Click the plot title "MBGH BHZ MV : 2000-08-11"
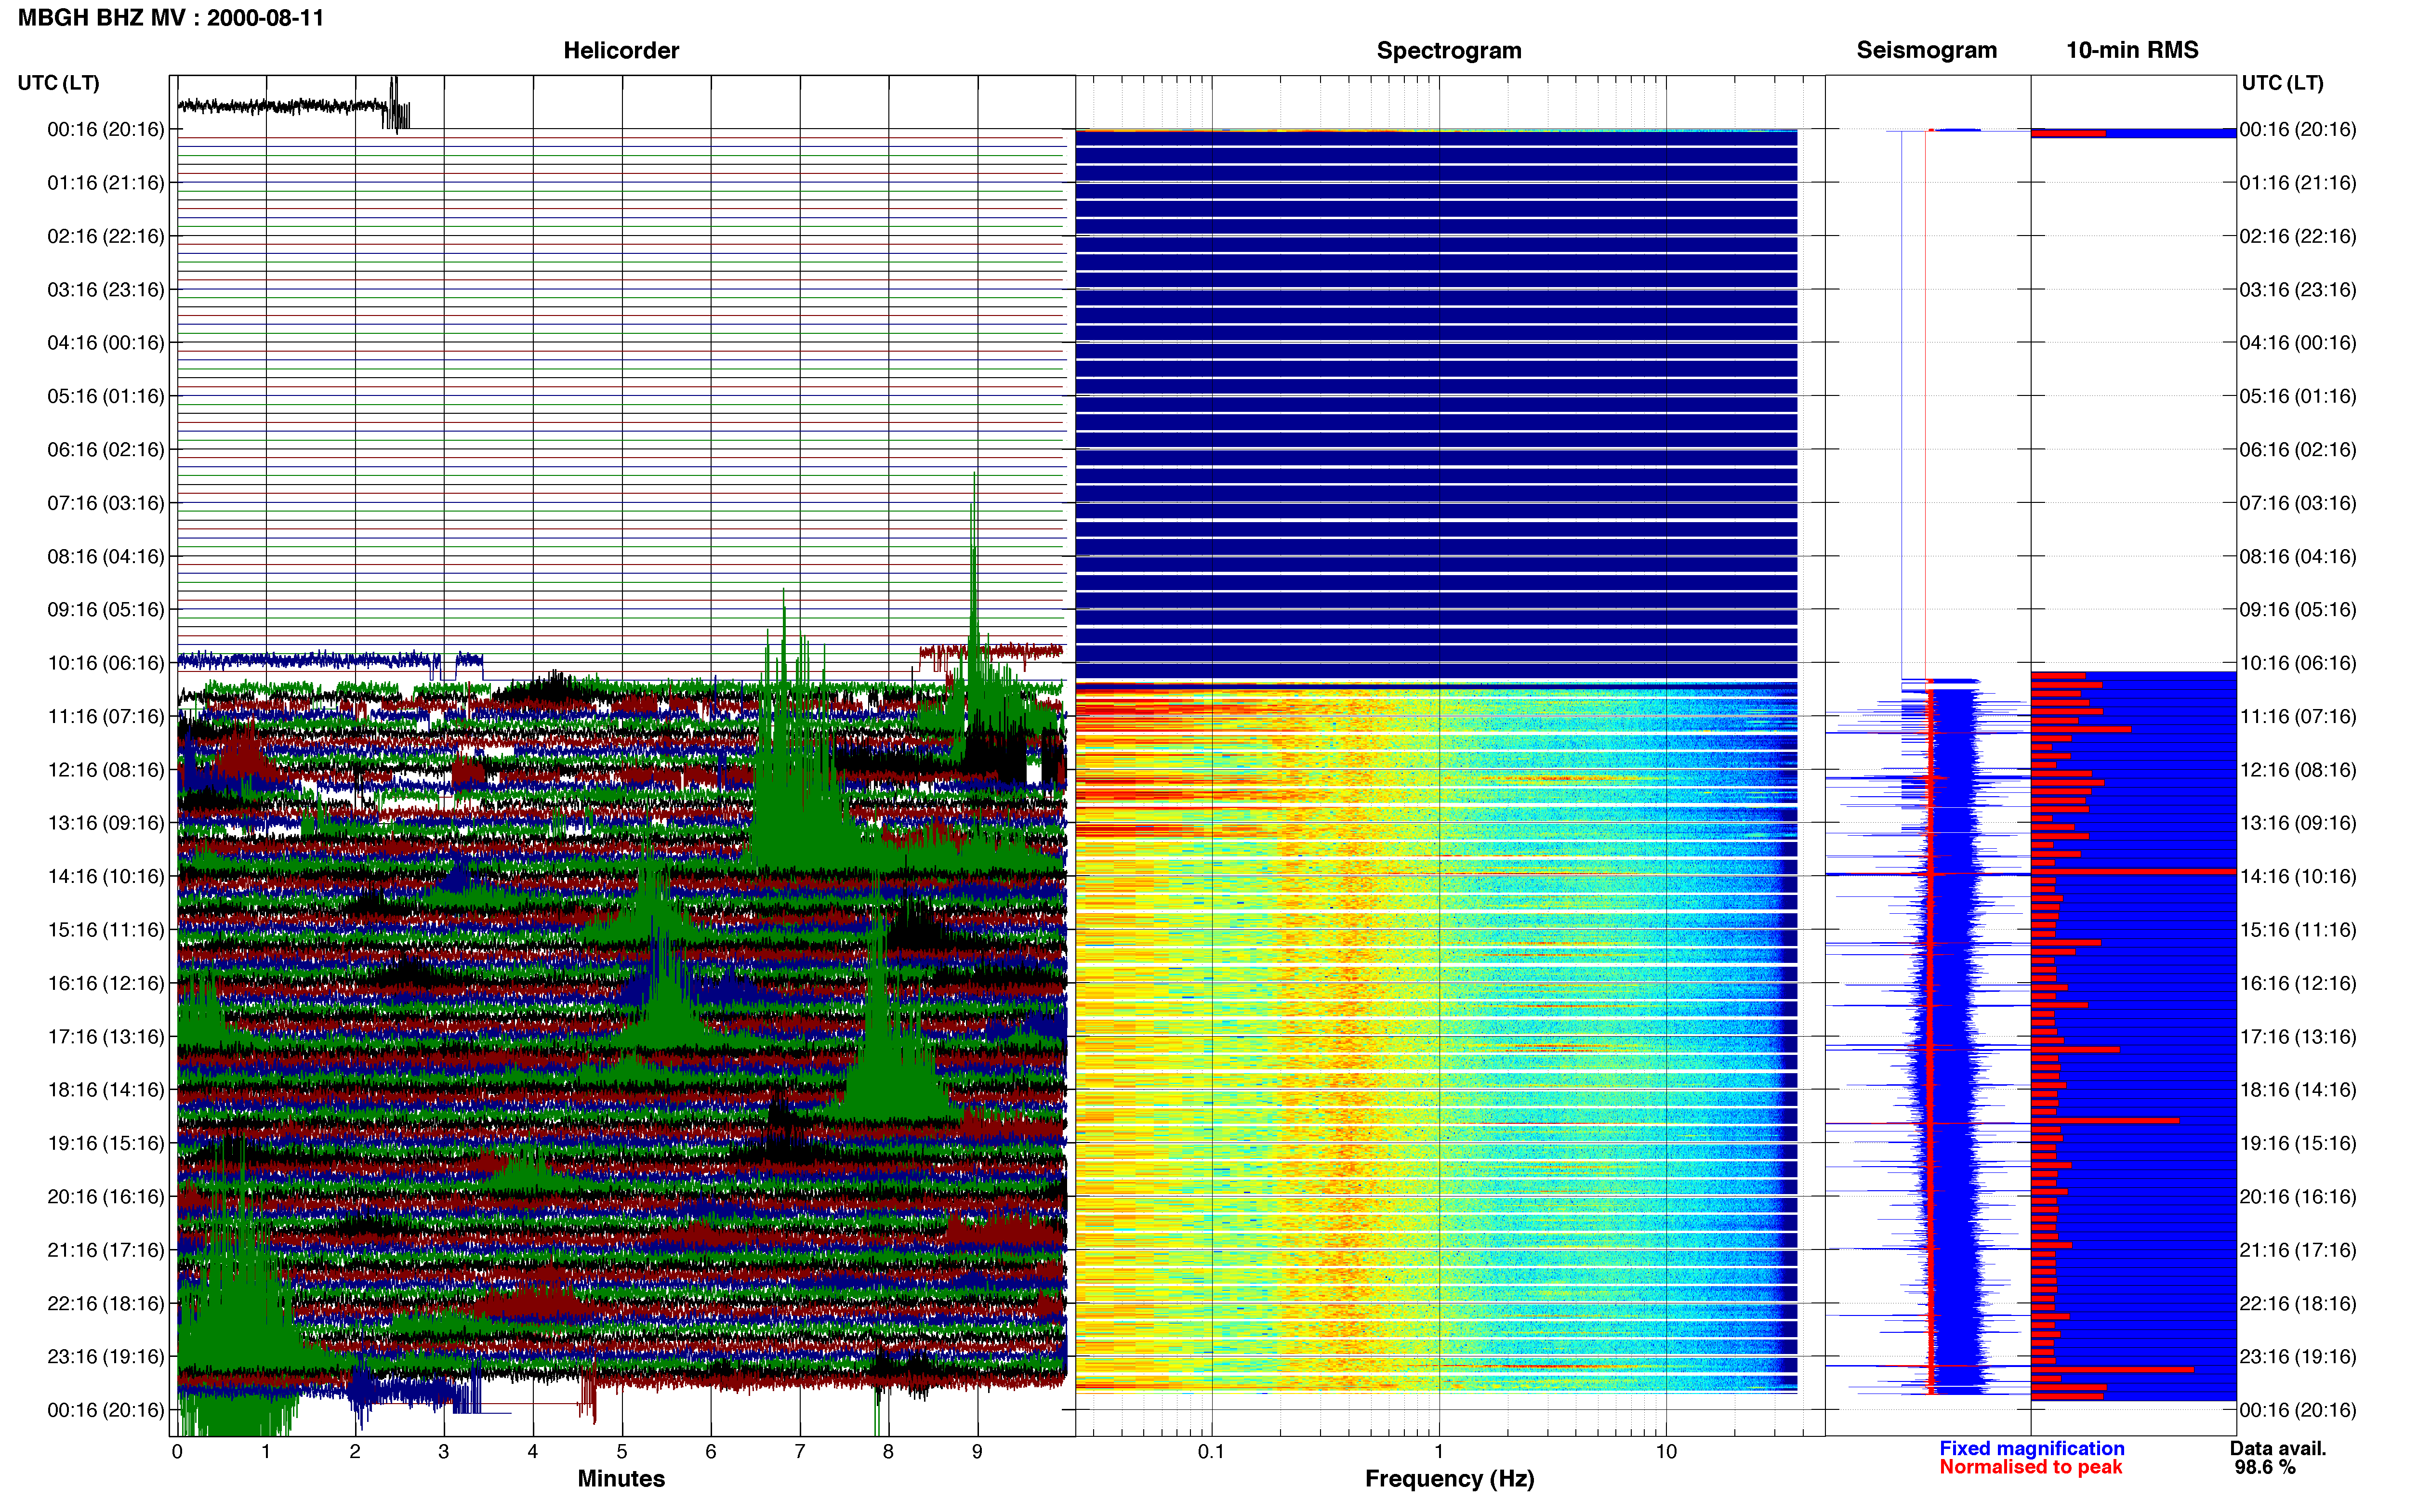This screenshot has width=2418, height=1512. [171, 18]
